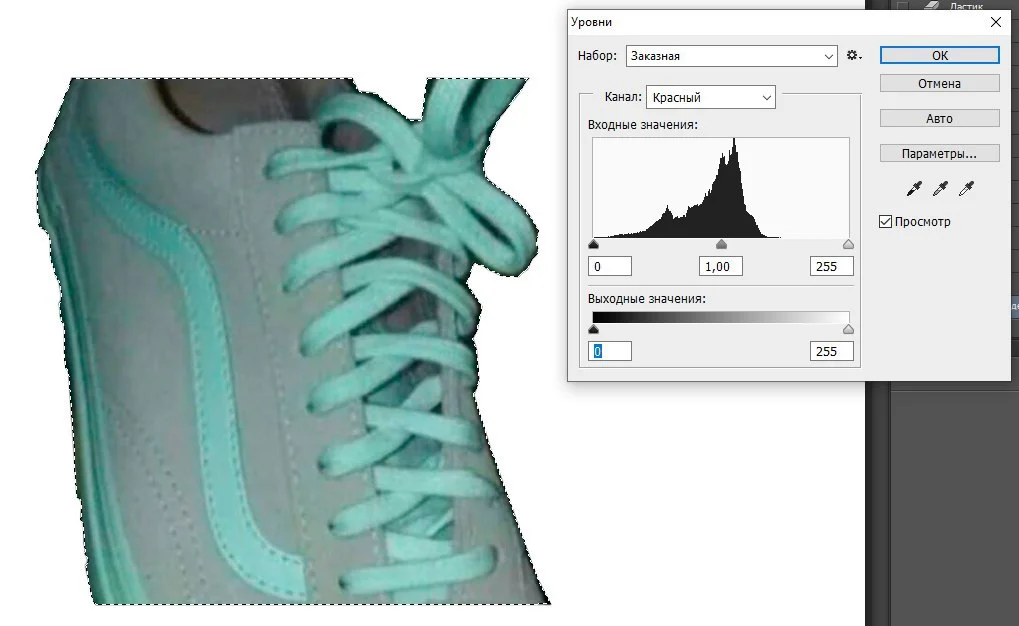Click the red channel histogram
1019x626 pixels.
pos(721,188)
